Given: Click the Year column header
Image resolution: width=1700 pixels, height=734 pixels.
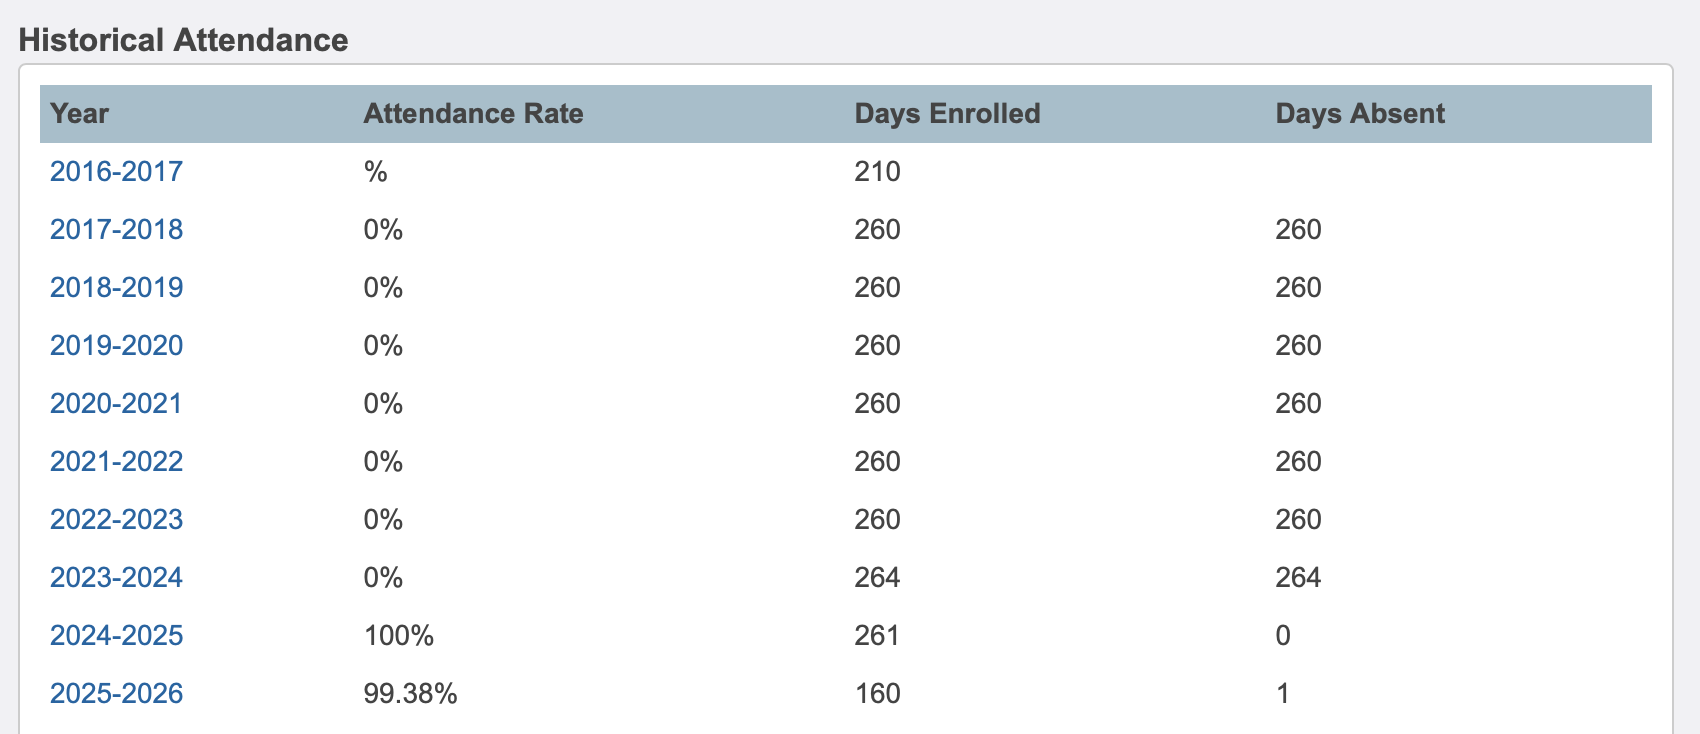Looking at the screenshot, I should [79, 113].
